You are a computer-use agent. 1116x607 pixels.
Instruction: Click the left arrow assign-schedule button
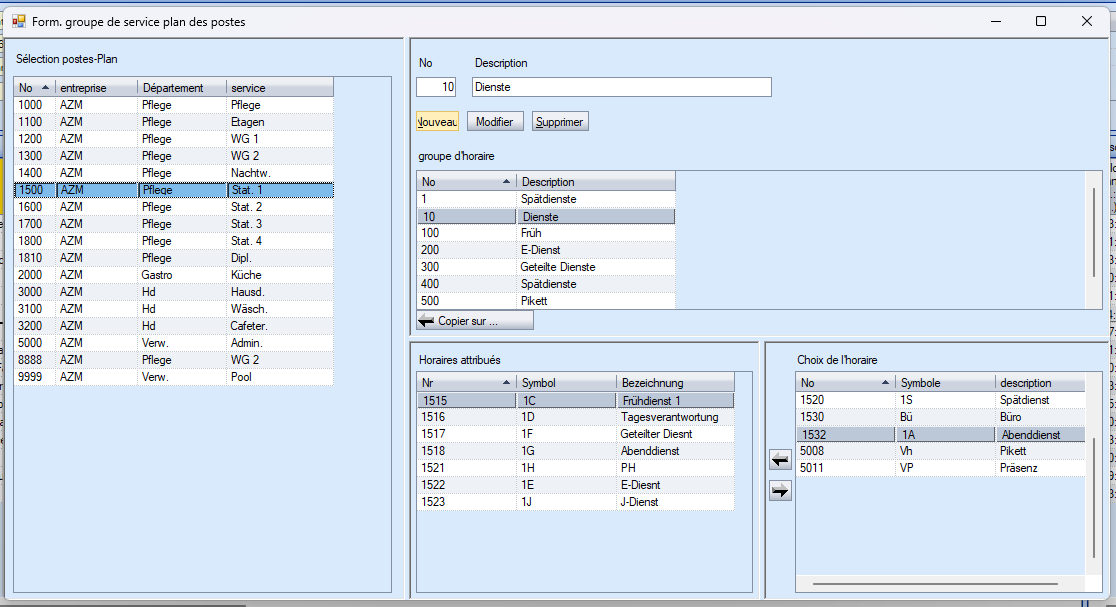[x=780, y=460]
